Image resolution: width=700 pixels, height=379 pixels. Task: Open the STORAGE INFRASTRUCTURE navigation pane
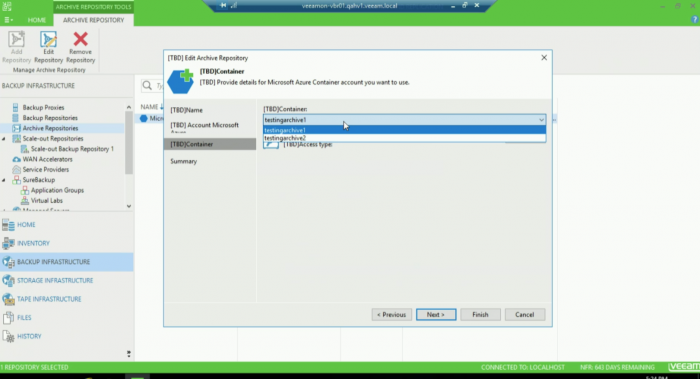tap(67, 280)
